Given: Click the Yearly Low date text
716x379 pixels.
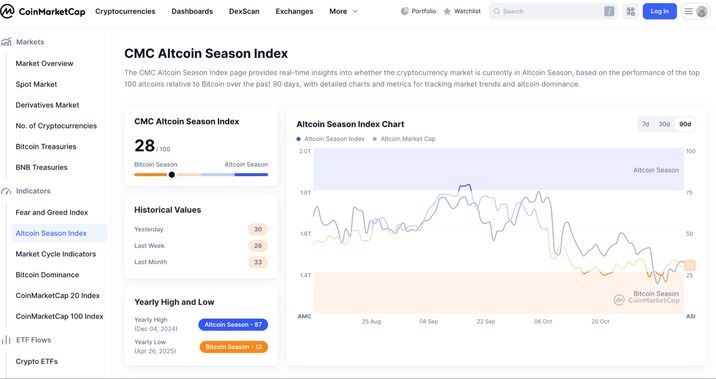Looking at the screenshot, I should [x=155, y=351].
